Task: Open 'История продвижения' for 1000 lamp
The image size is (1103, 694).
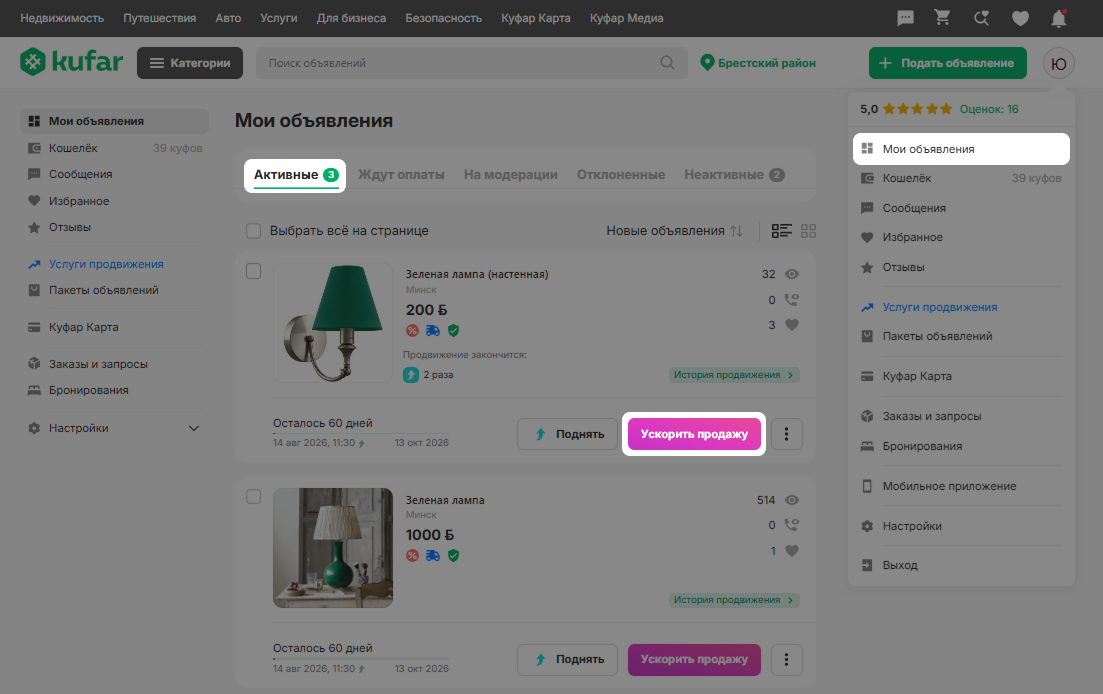Action: click(734, 600)
